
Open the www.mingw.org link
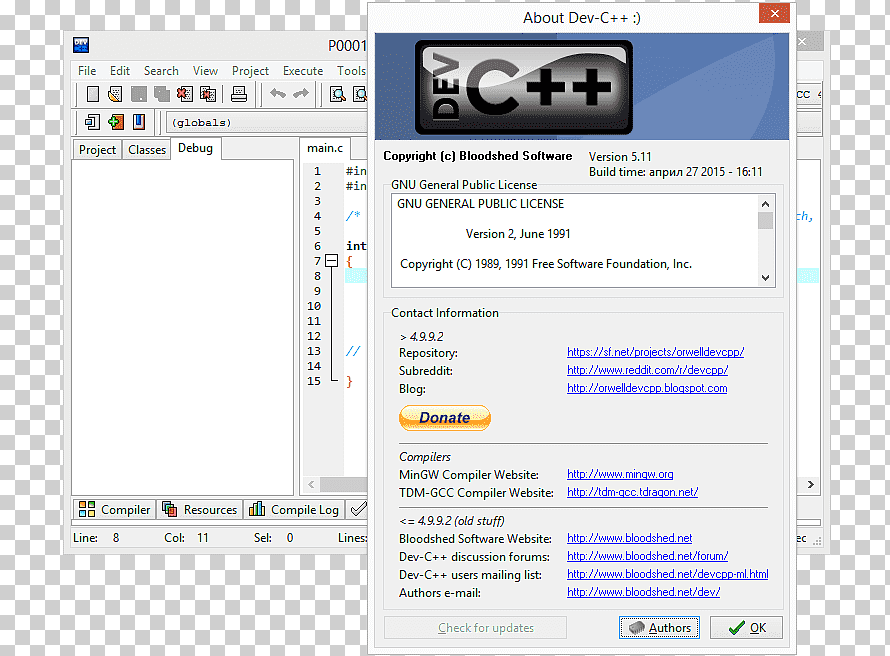620,474
